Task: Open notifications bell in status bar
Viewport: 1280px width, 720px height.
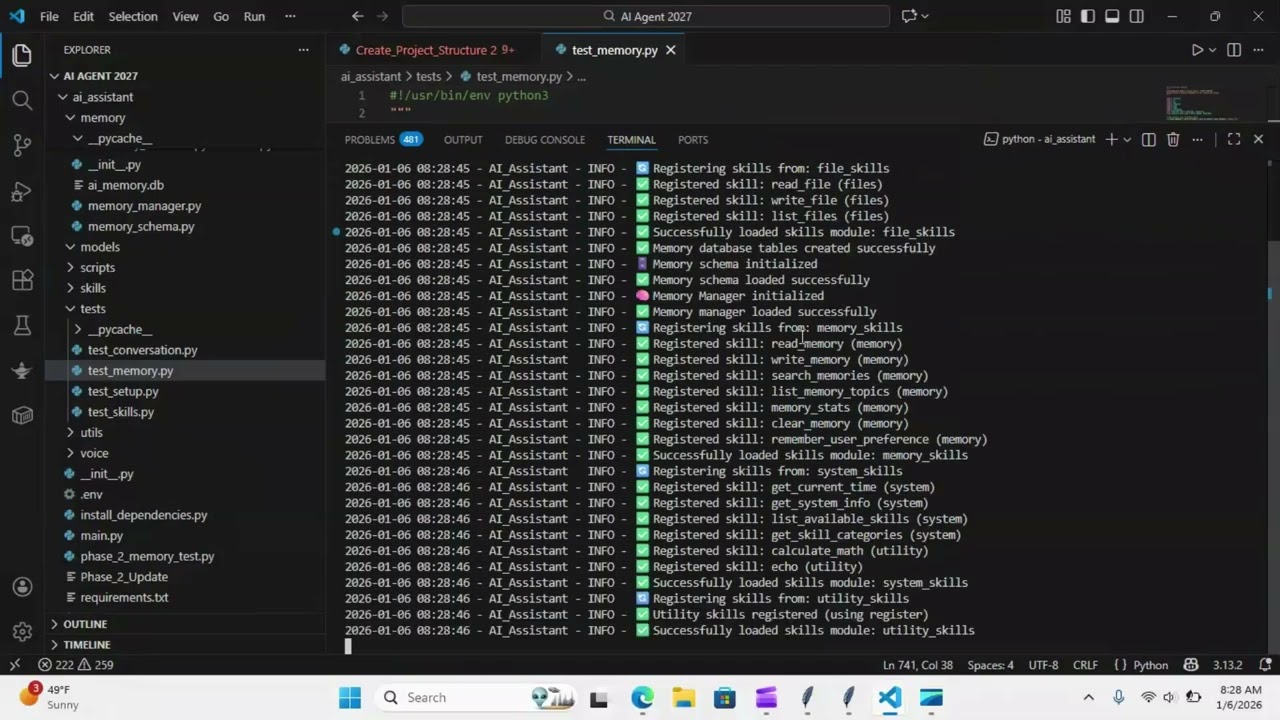Action: [x=1266, y=665]
